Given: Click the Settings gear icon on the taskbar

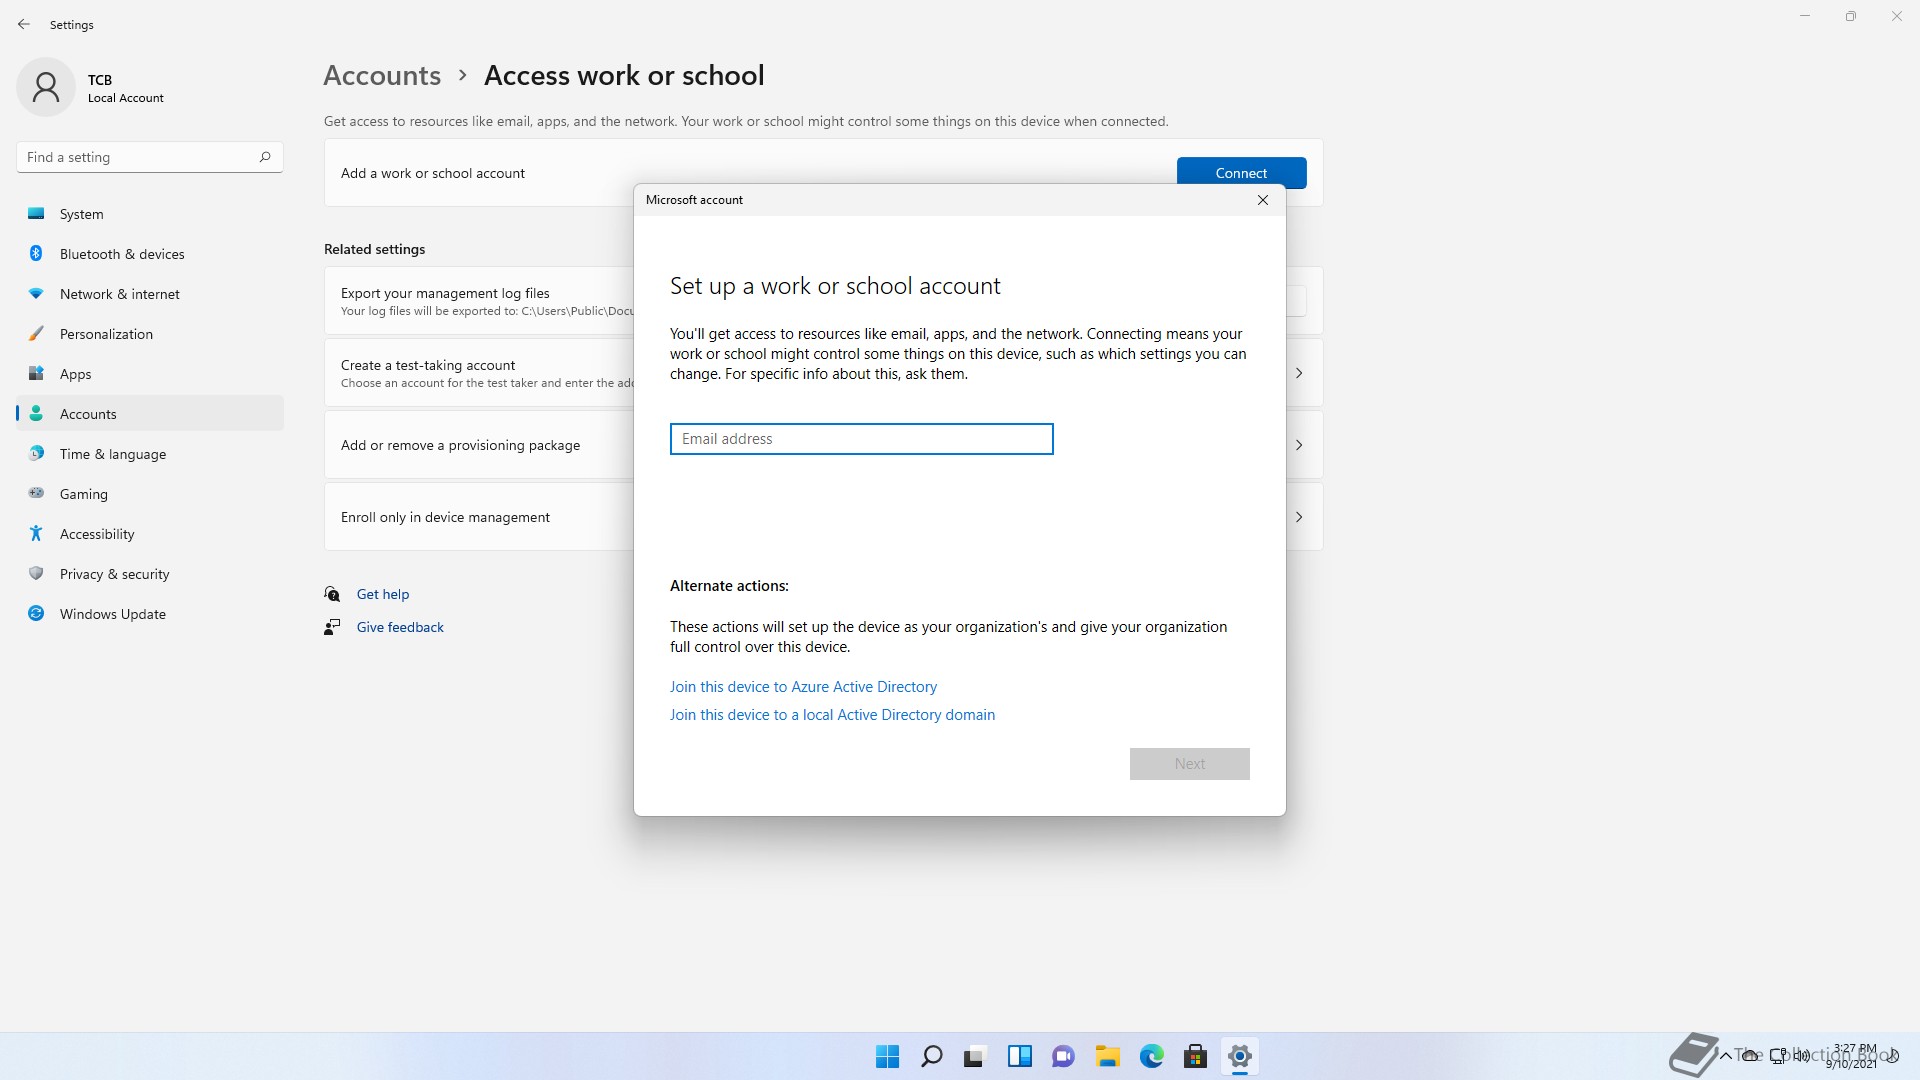Looking at the screenshot, I should pos(1239,1056).
